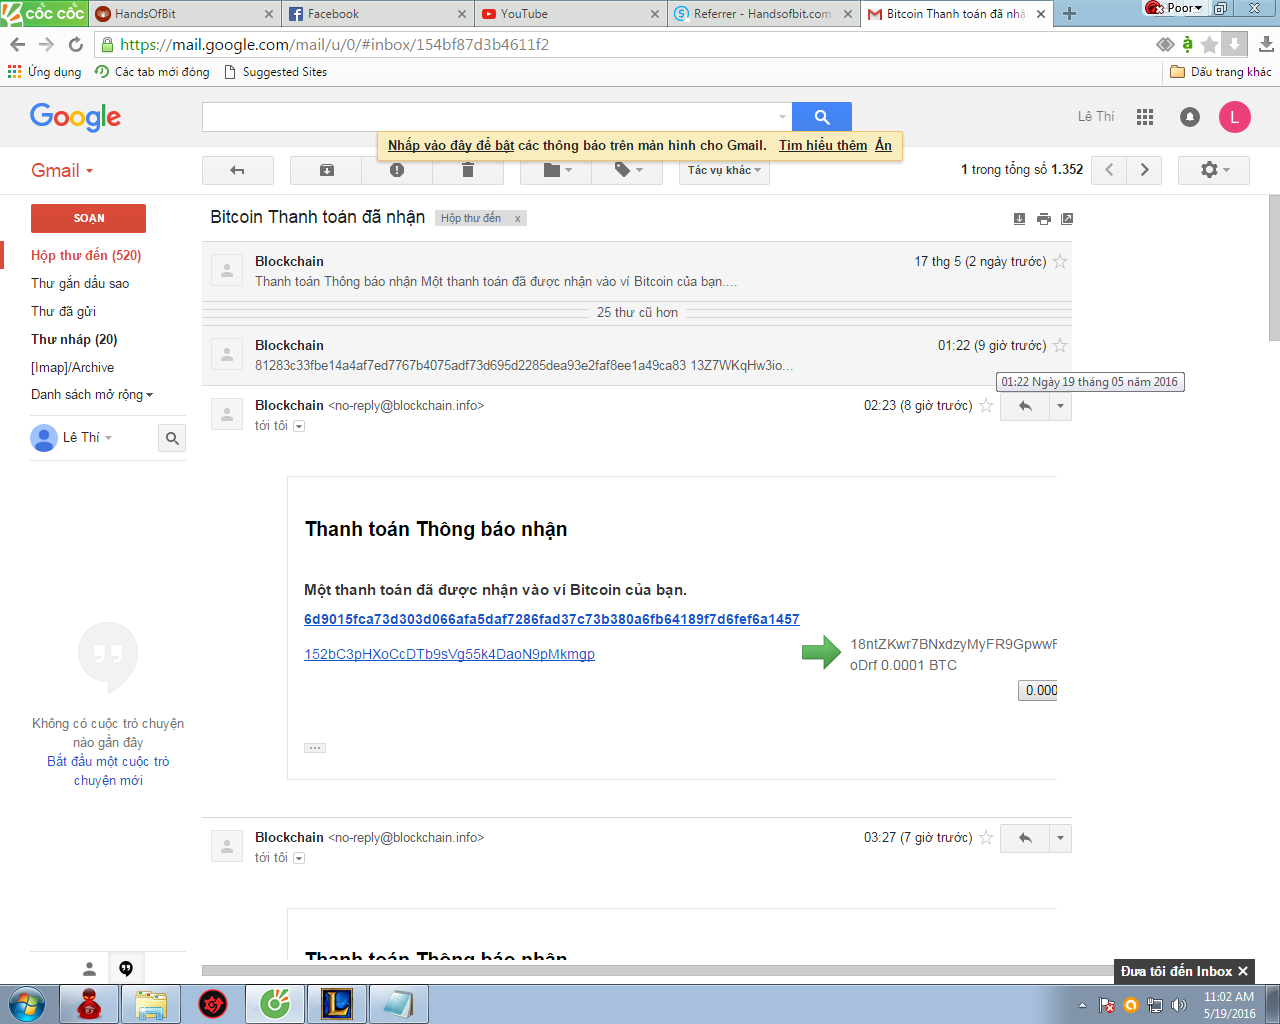The image size is (1280, 1024).
Task: Reply to the 03:27 Blockchain message
Action: click(1025, 838)
